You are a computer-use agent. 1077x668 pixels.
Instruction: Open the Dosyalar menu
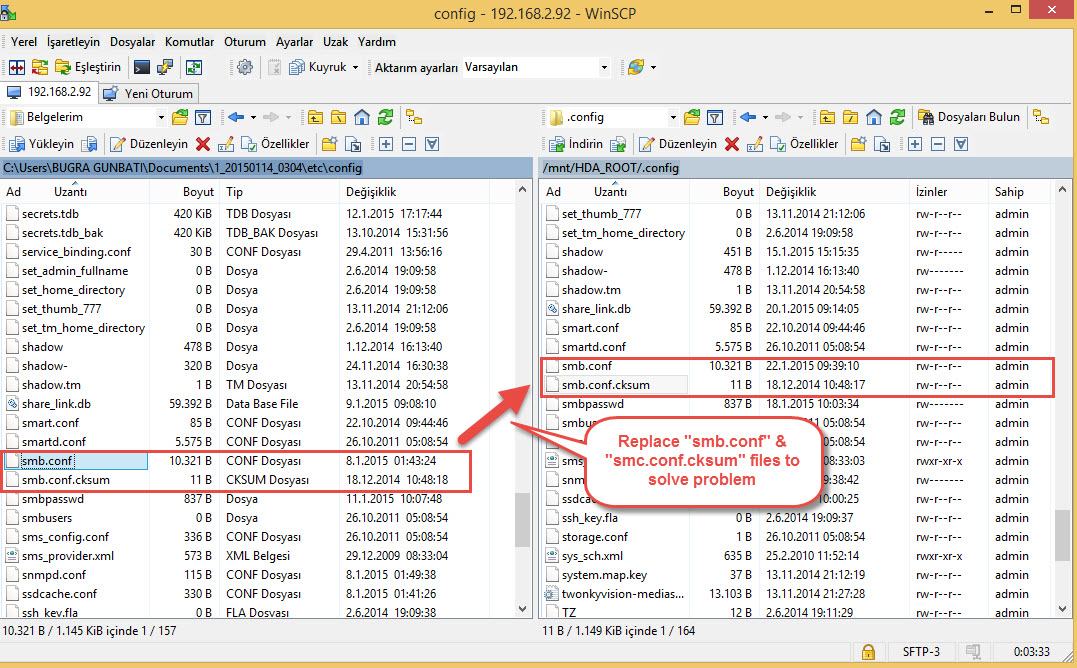[133, 42]
